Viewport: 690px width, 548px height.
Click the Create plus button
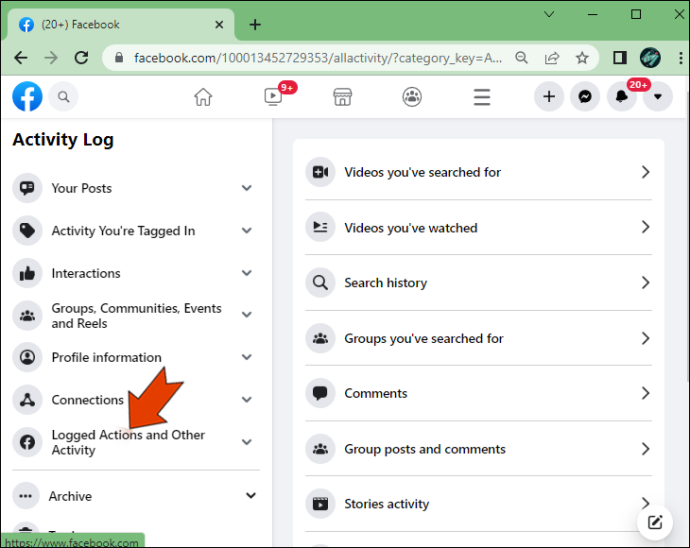(x=549, y=96)
